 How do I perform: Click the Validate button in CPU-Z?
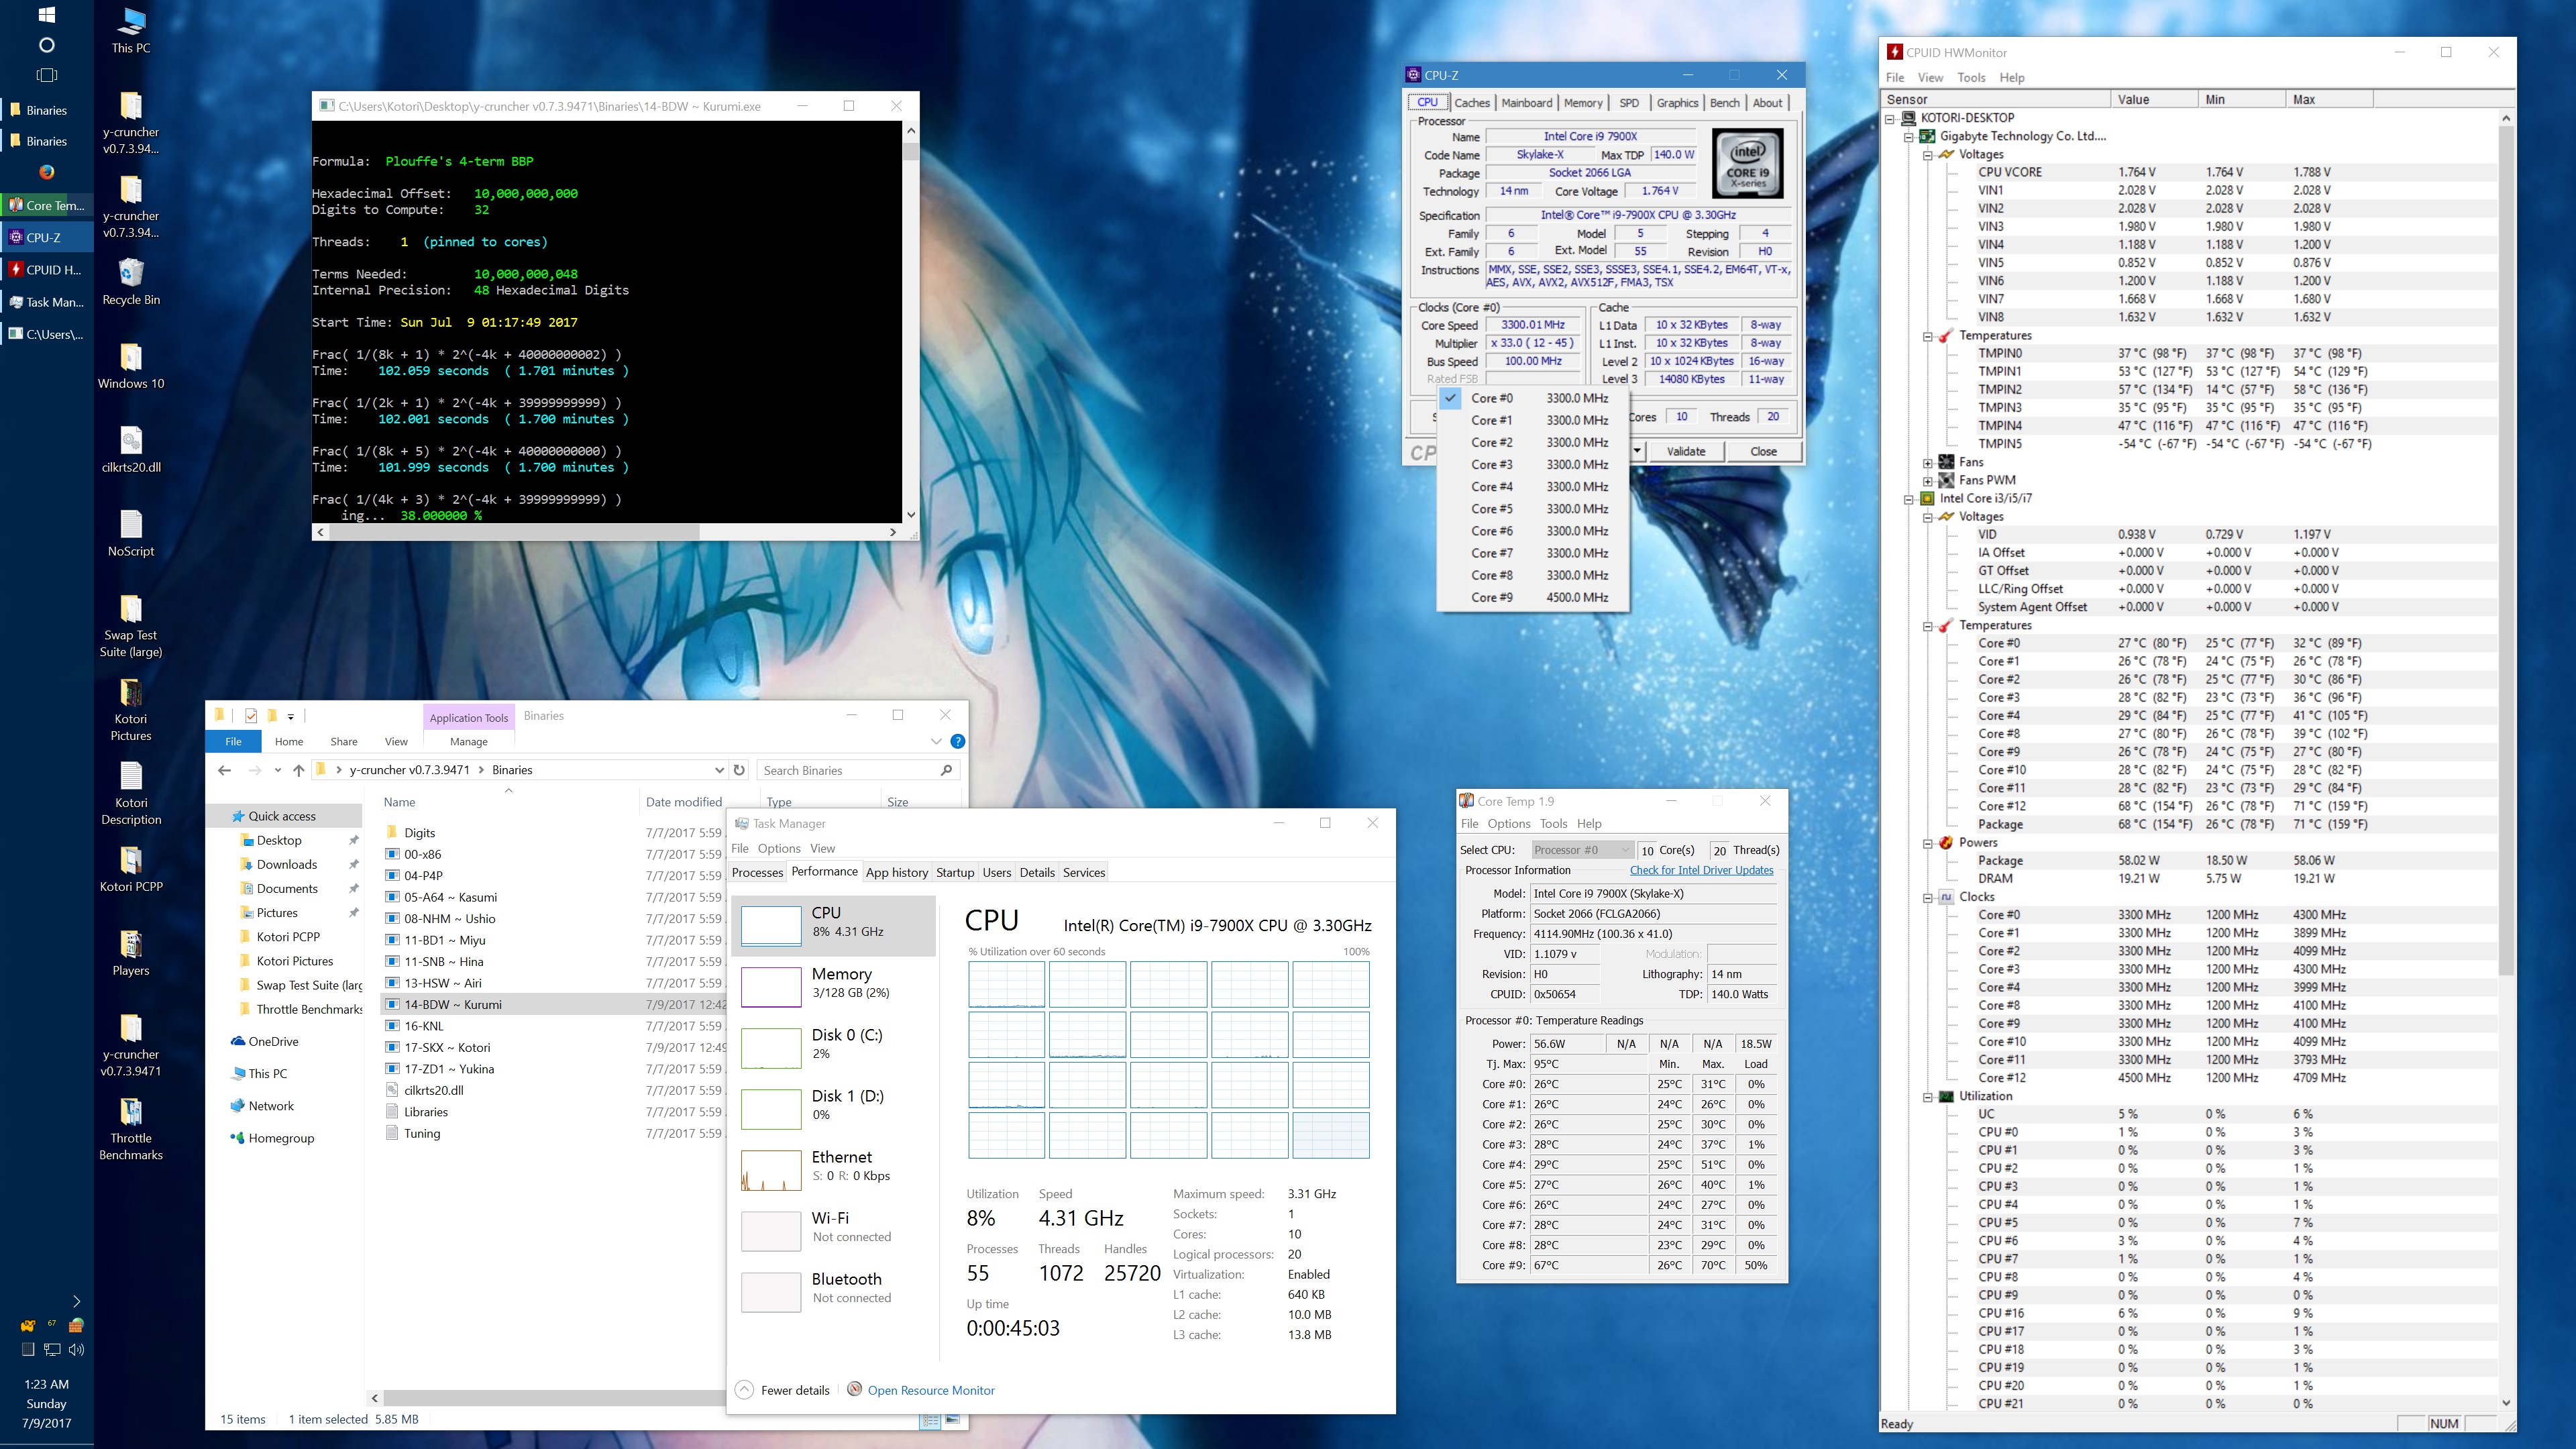1685,451
